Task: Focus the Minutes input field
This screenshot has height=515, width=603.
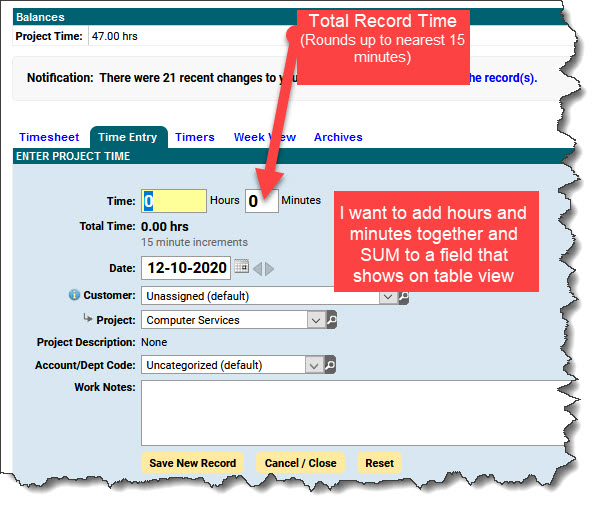Action: 262,201
